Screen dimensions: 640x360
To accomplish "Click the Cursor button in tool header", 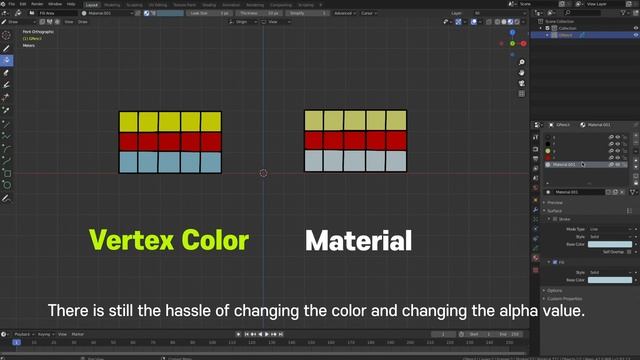I will (368, 13).
